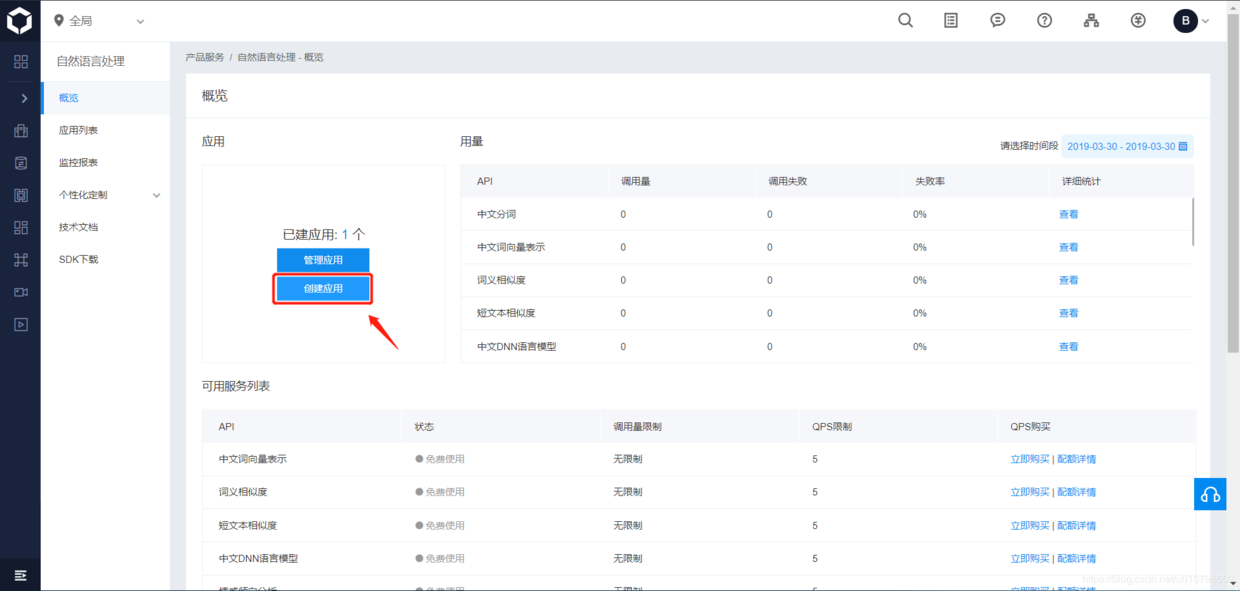
Task: Click 立即购买 for 短文本相似度
Action: click(x=1030, y=525)
